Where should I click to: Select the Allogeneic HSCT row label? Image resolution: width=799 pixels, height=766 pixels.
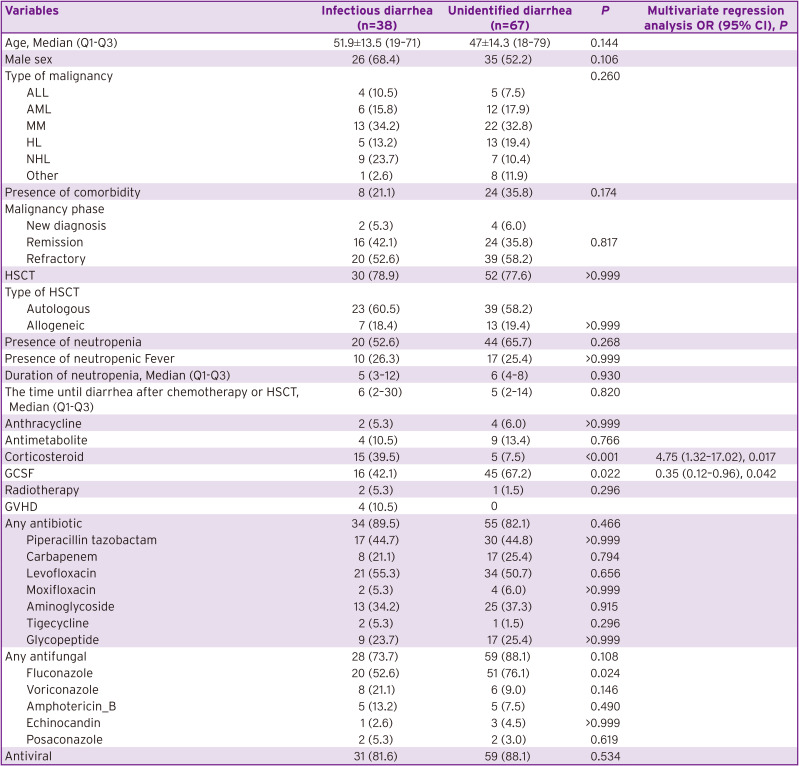point(55,326)
